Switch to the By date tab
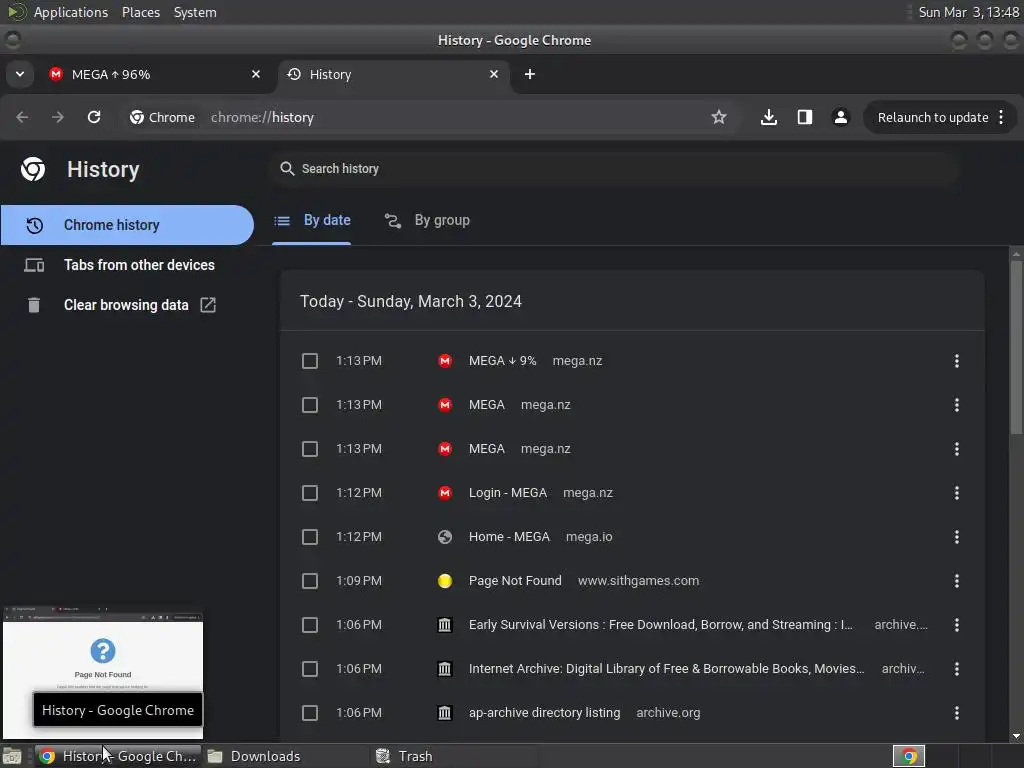The image size is (1024, 768). click(312, 221)
